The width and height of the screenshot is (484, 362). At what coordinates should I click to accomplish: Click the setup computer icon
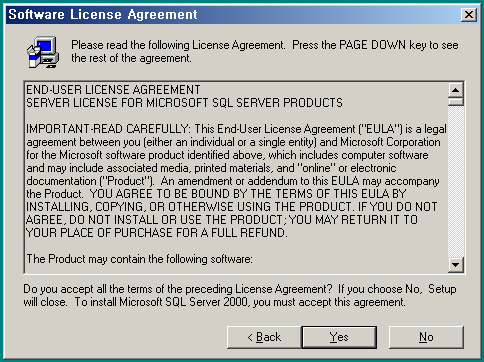click(x=43, y=52)
